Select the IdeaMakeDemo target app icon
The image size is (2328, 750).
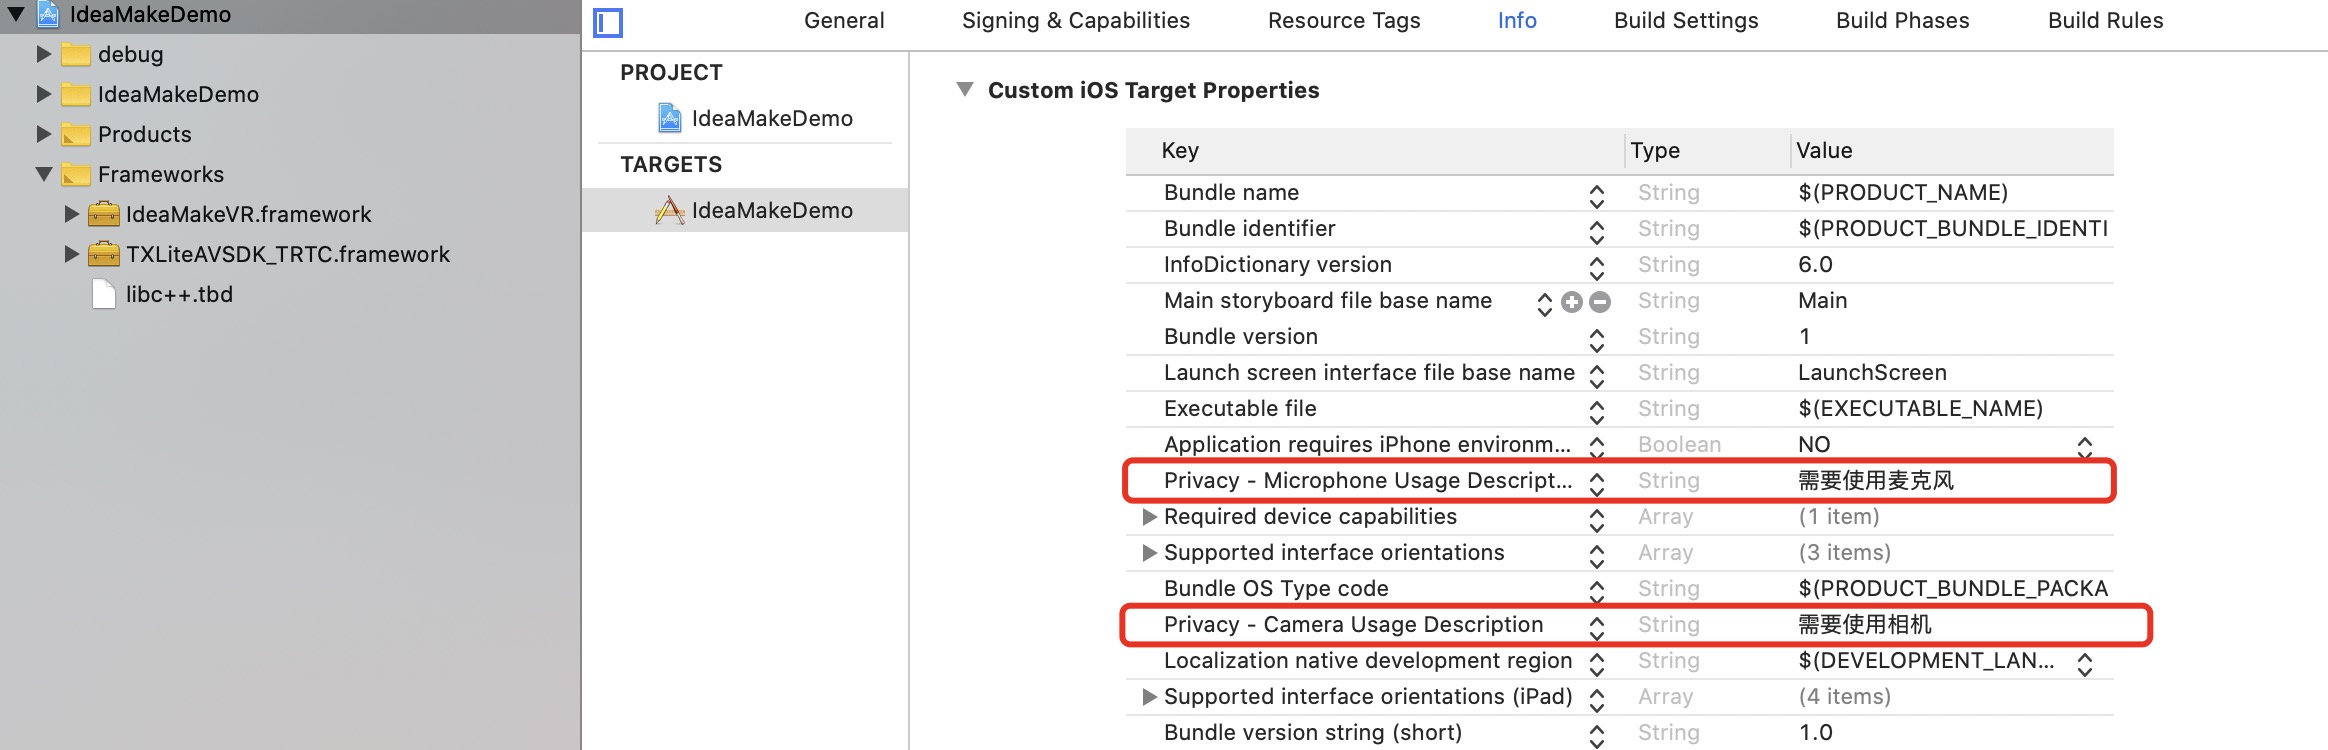click(669, 210)
